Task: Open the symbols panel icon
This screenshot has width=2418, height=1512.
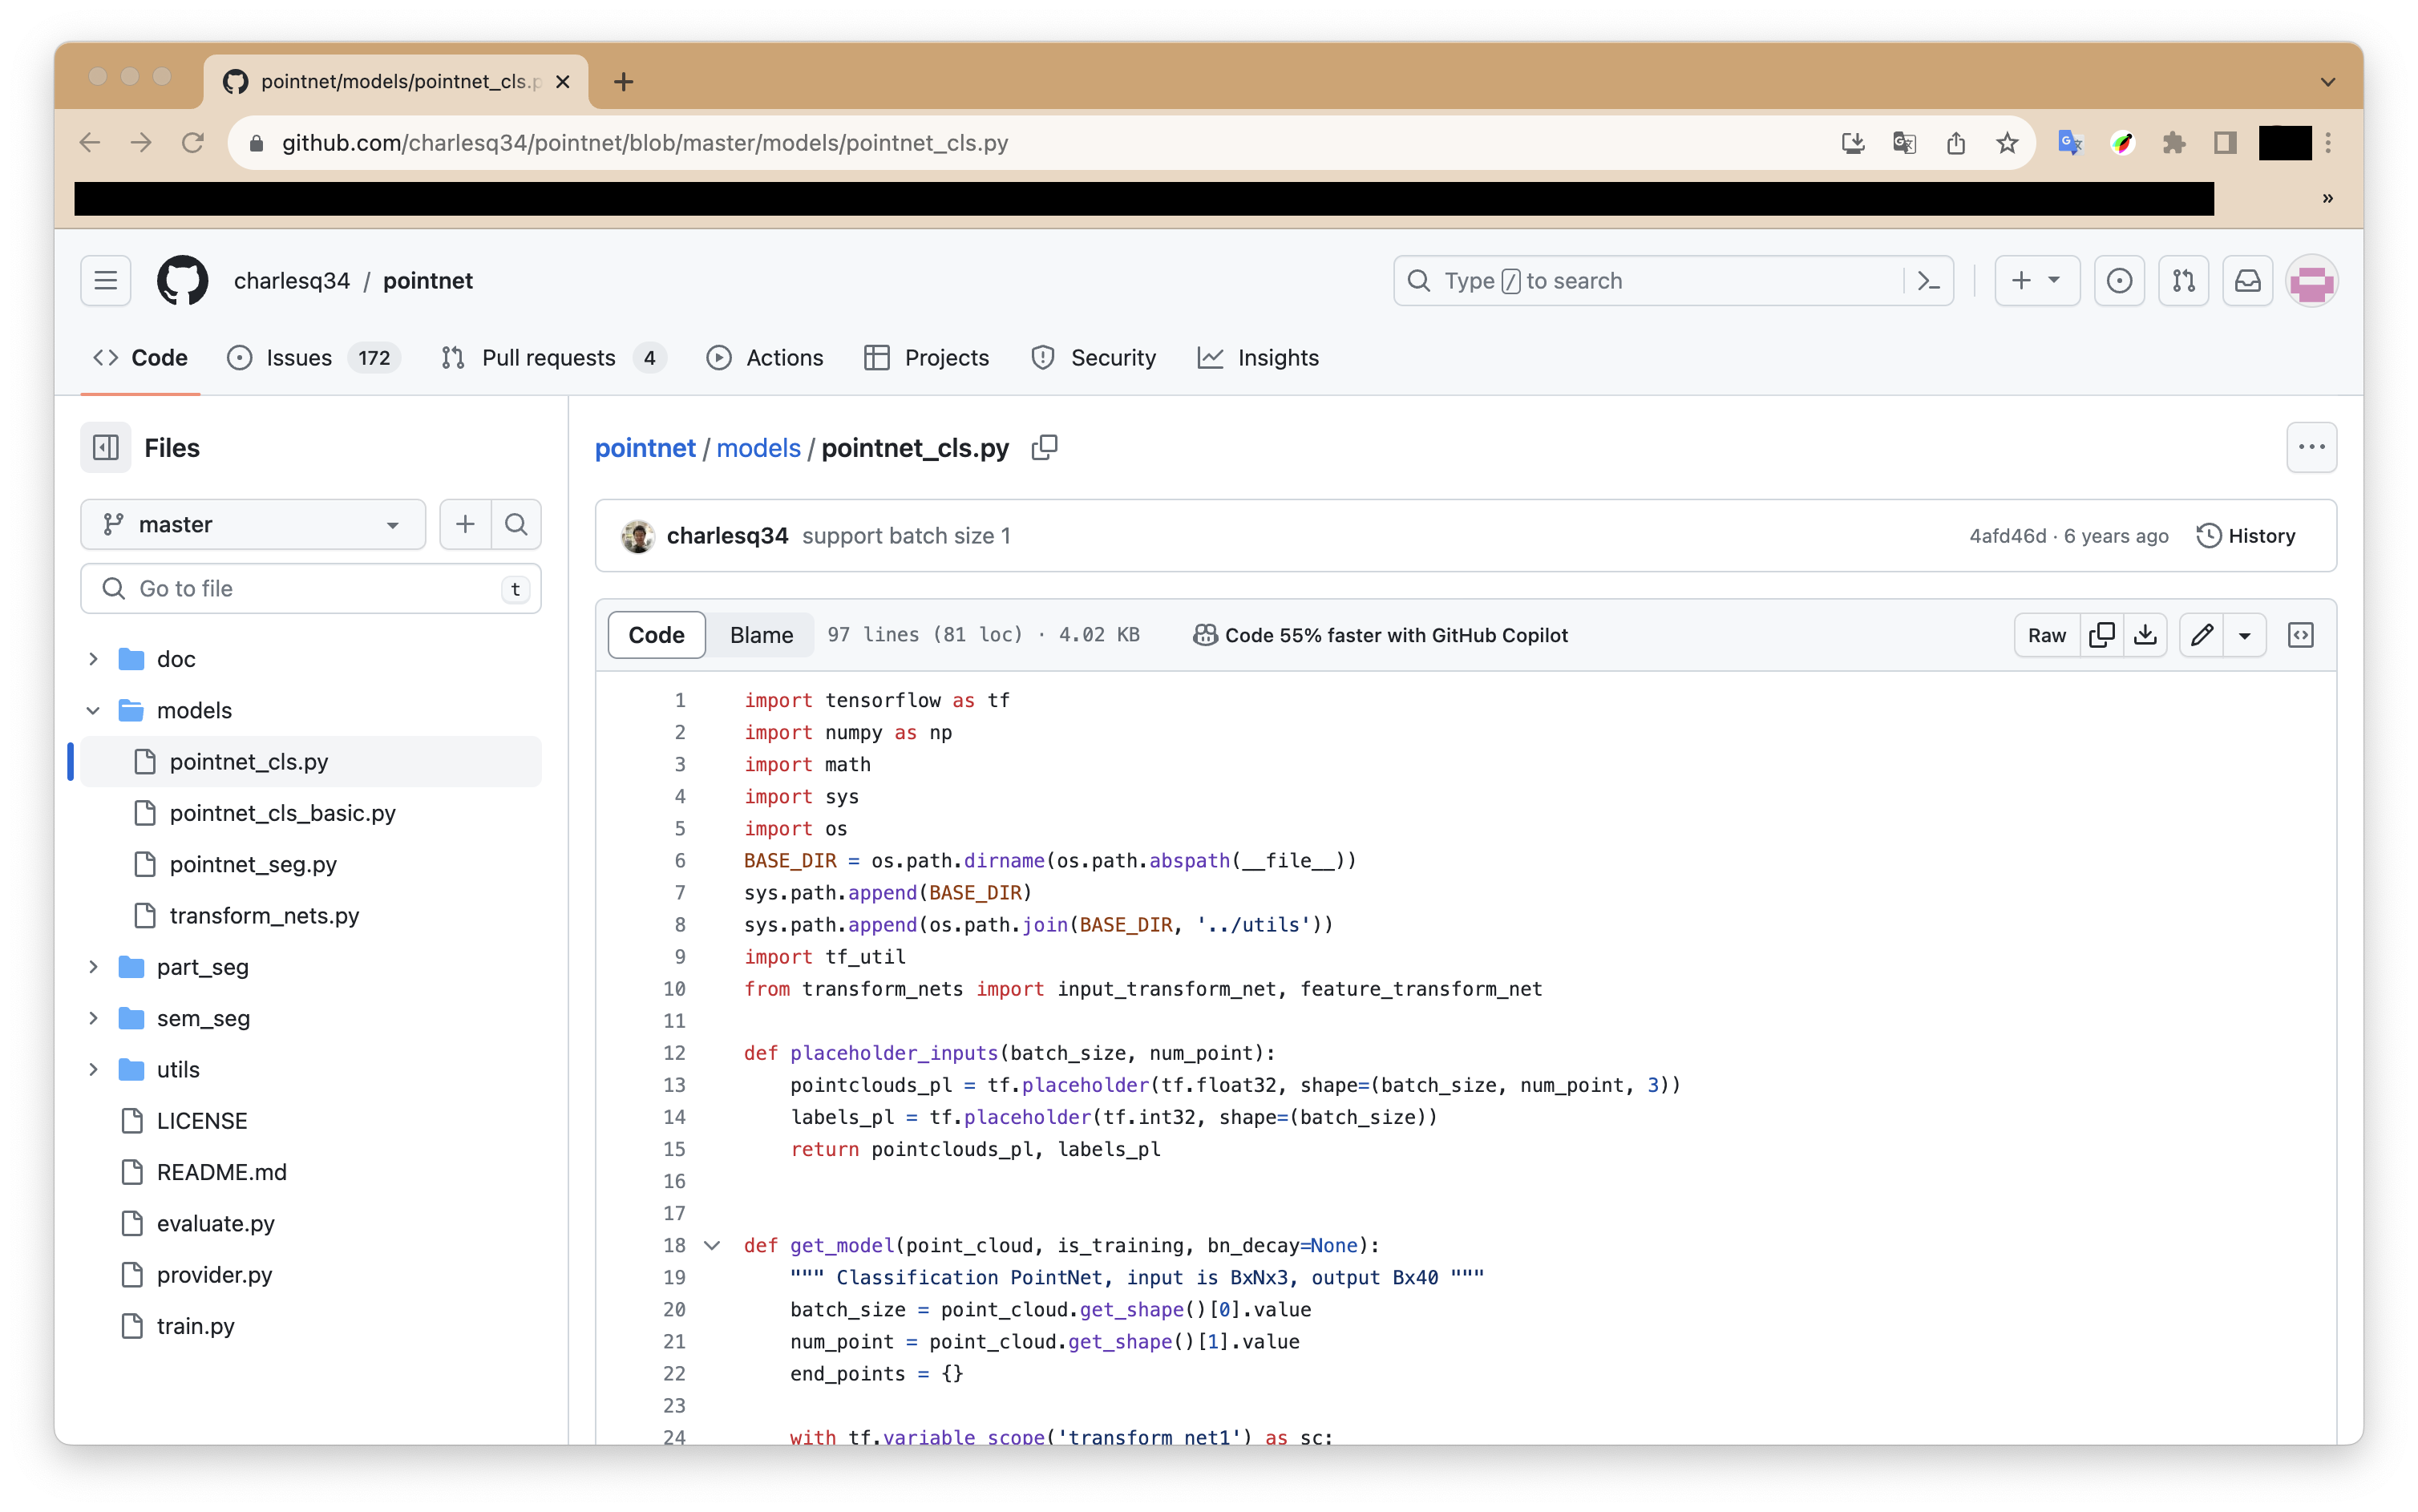Action: 2300,635
